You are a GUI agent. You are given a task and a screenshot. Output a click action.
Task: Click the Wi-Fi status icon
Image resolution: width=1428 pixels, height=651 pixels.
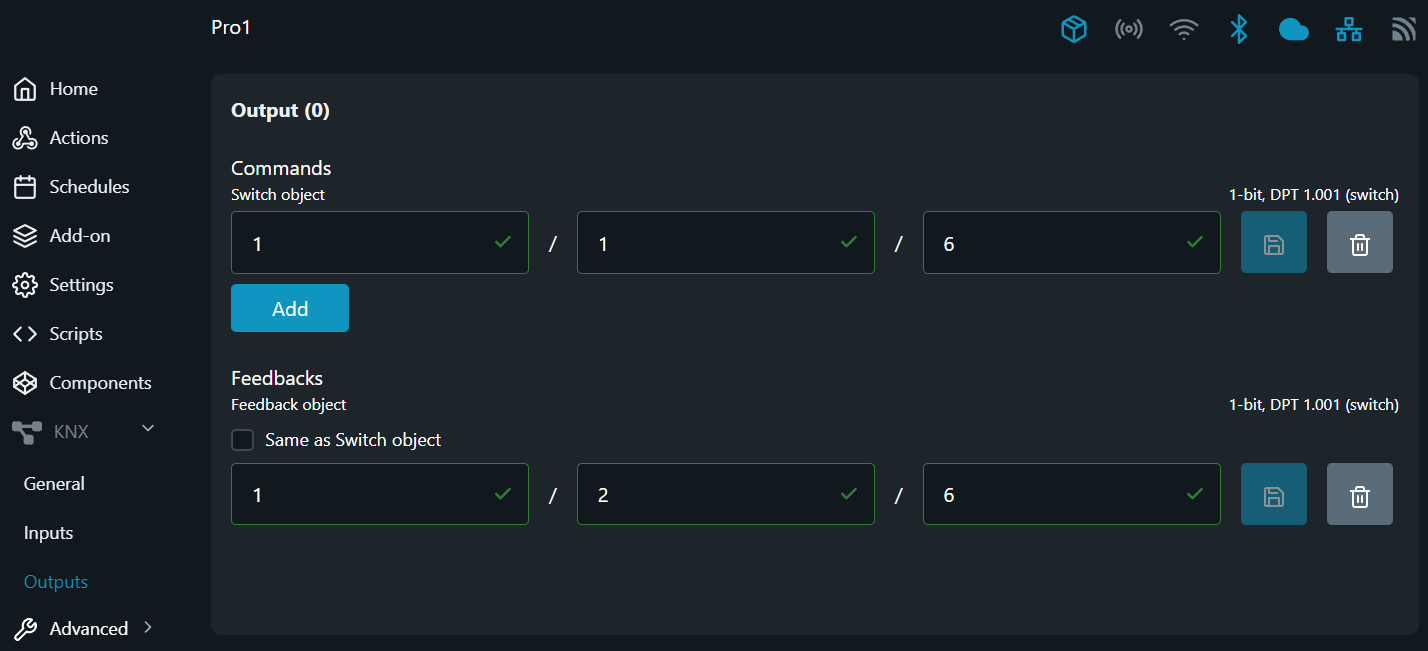tap(1184, 30)
